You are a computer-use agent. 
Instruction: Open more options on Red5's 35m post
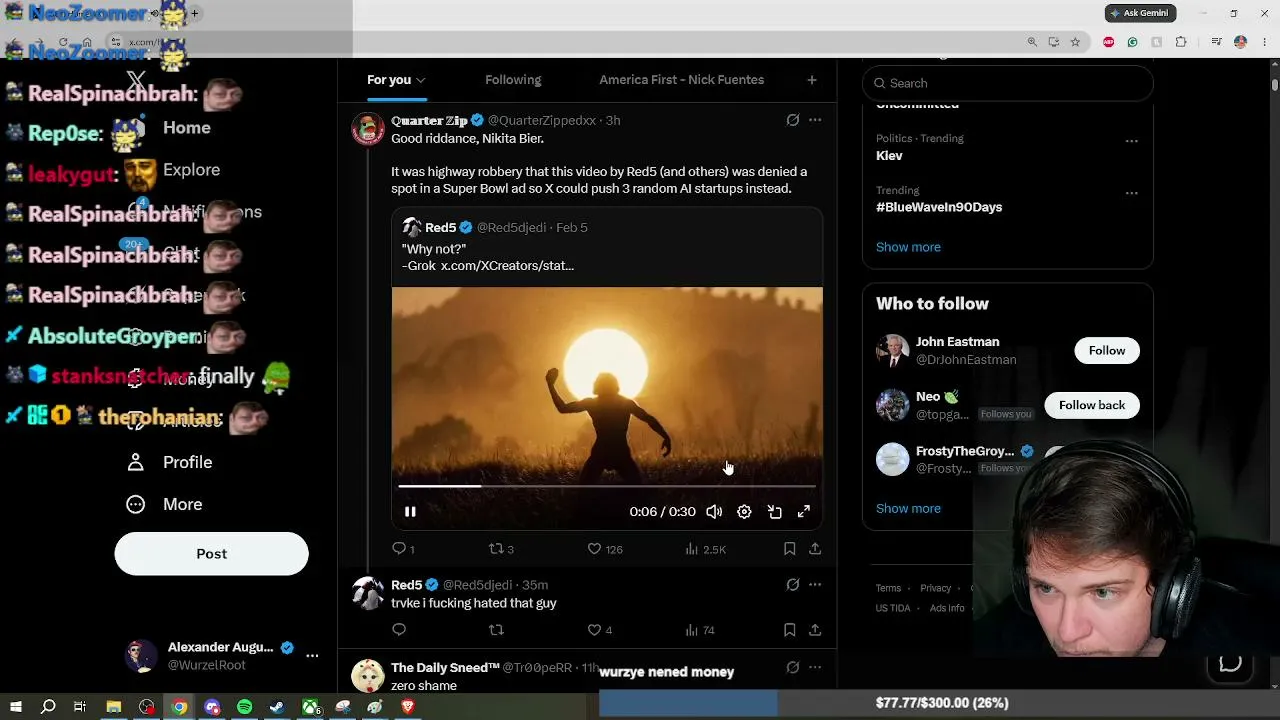[x=815, y=585]
